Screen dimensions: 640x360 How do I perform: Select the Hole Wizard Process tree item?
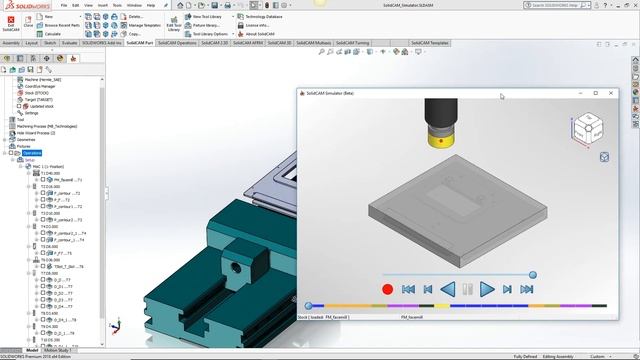pos(36,133)
